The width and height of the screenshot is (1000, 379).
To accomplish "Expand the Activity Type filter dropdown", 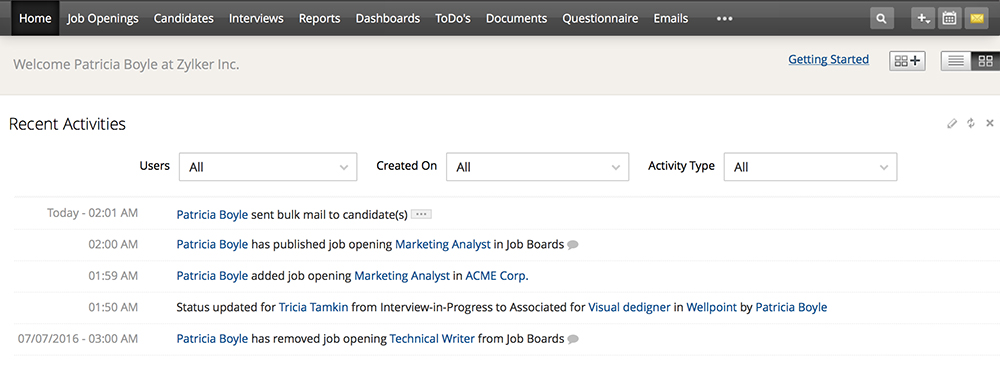I will click(811, 167).
